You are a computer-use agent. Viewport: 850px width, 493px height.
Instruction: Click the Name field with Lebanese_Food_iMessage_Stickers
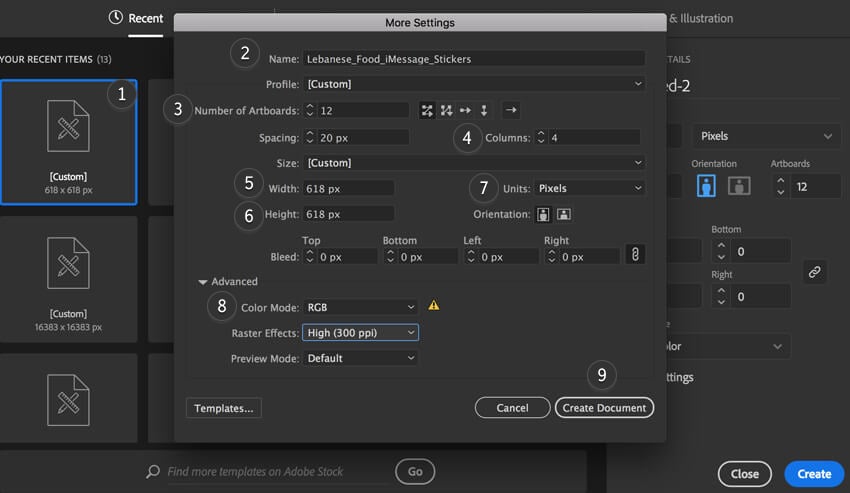coord(474,59)
